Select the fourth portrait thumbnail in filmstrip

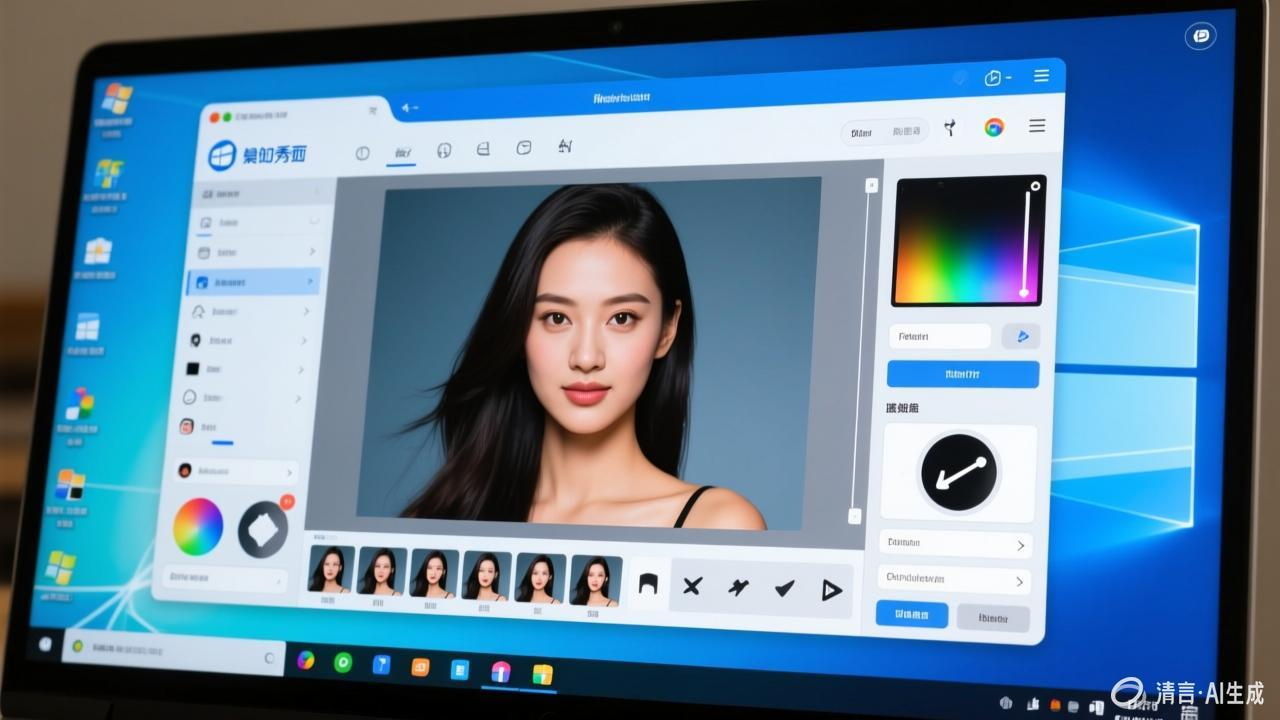[x=487, y=576]
